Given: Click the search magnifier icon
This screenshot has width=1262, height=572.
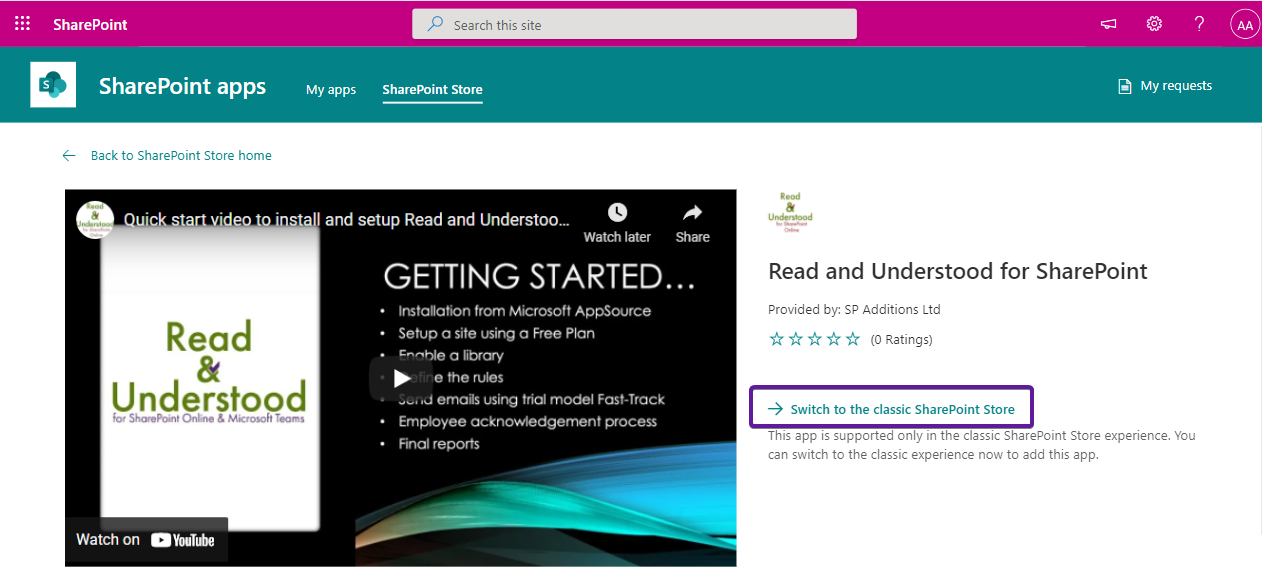Looking at the screenshot, I should 435,24.
